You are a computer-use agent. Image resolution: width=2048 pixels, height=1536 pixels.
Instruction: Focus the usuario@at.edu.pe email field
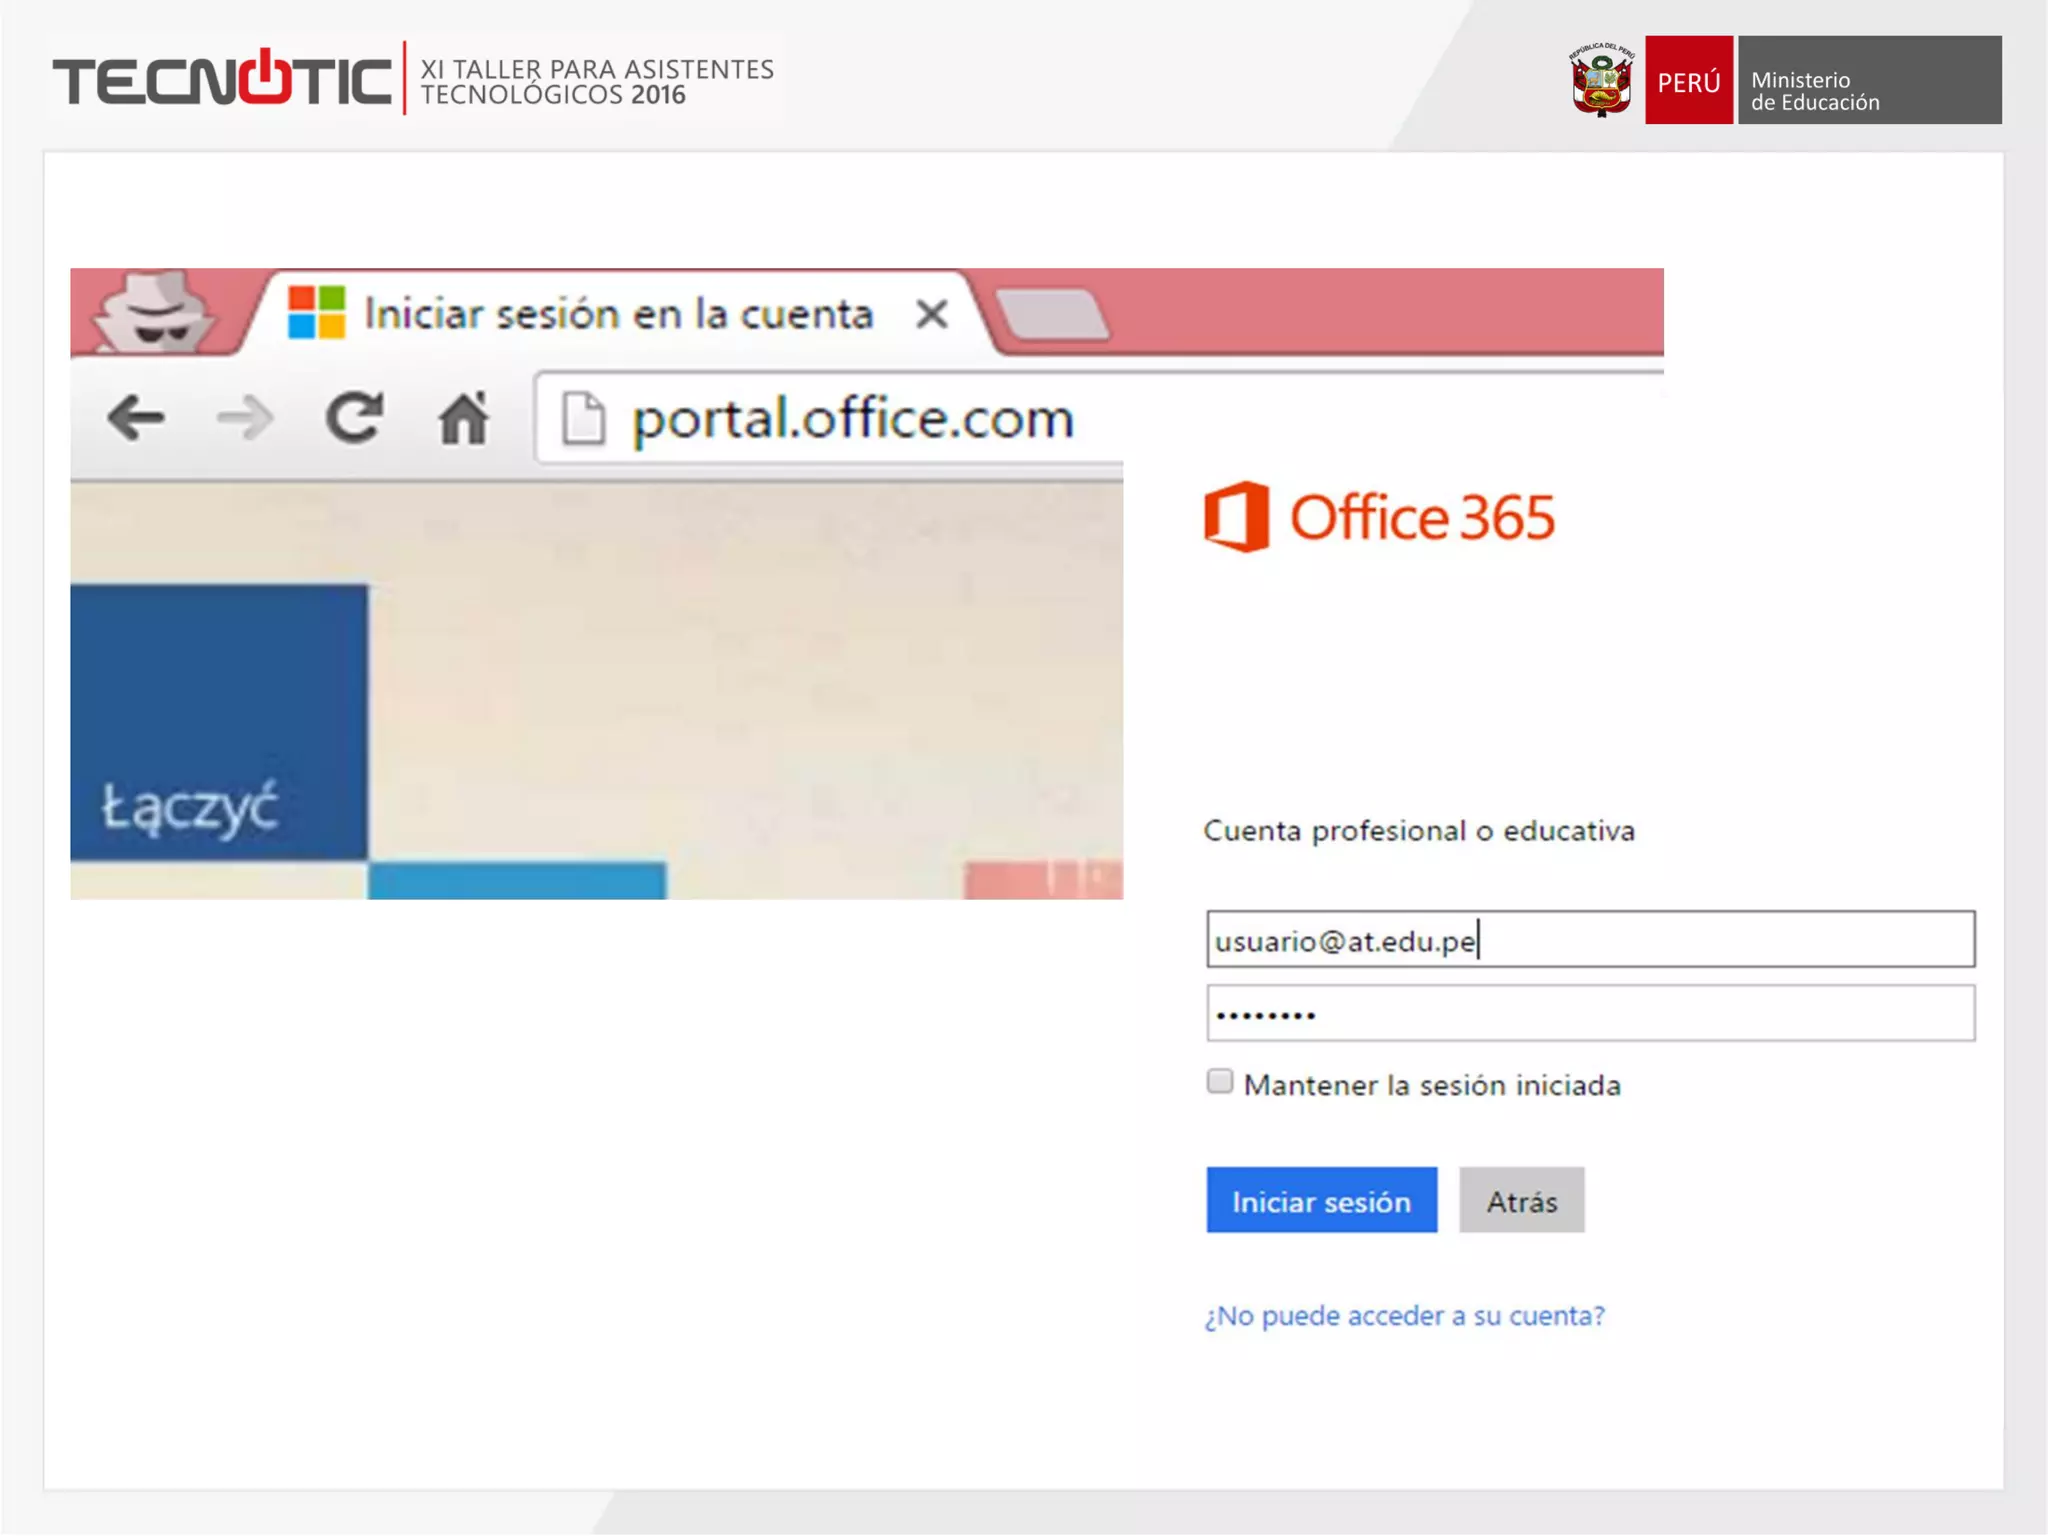pyautogui.click(x=1590, y=940)
